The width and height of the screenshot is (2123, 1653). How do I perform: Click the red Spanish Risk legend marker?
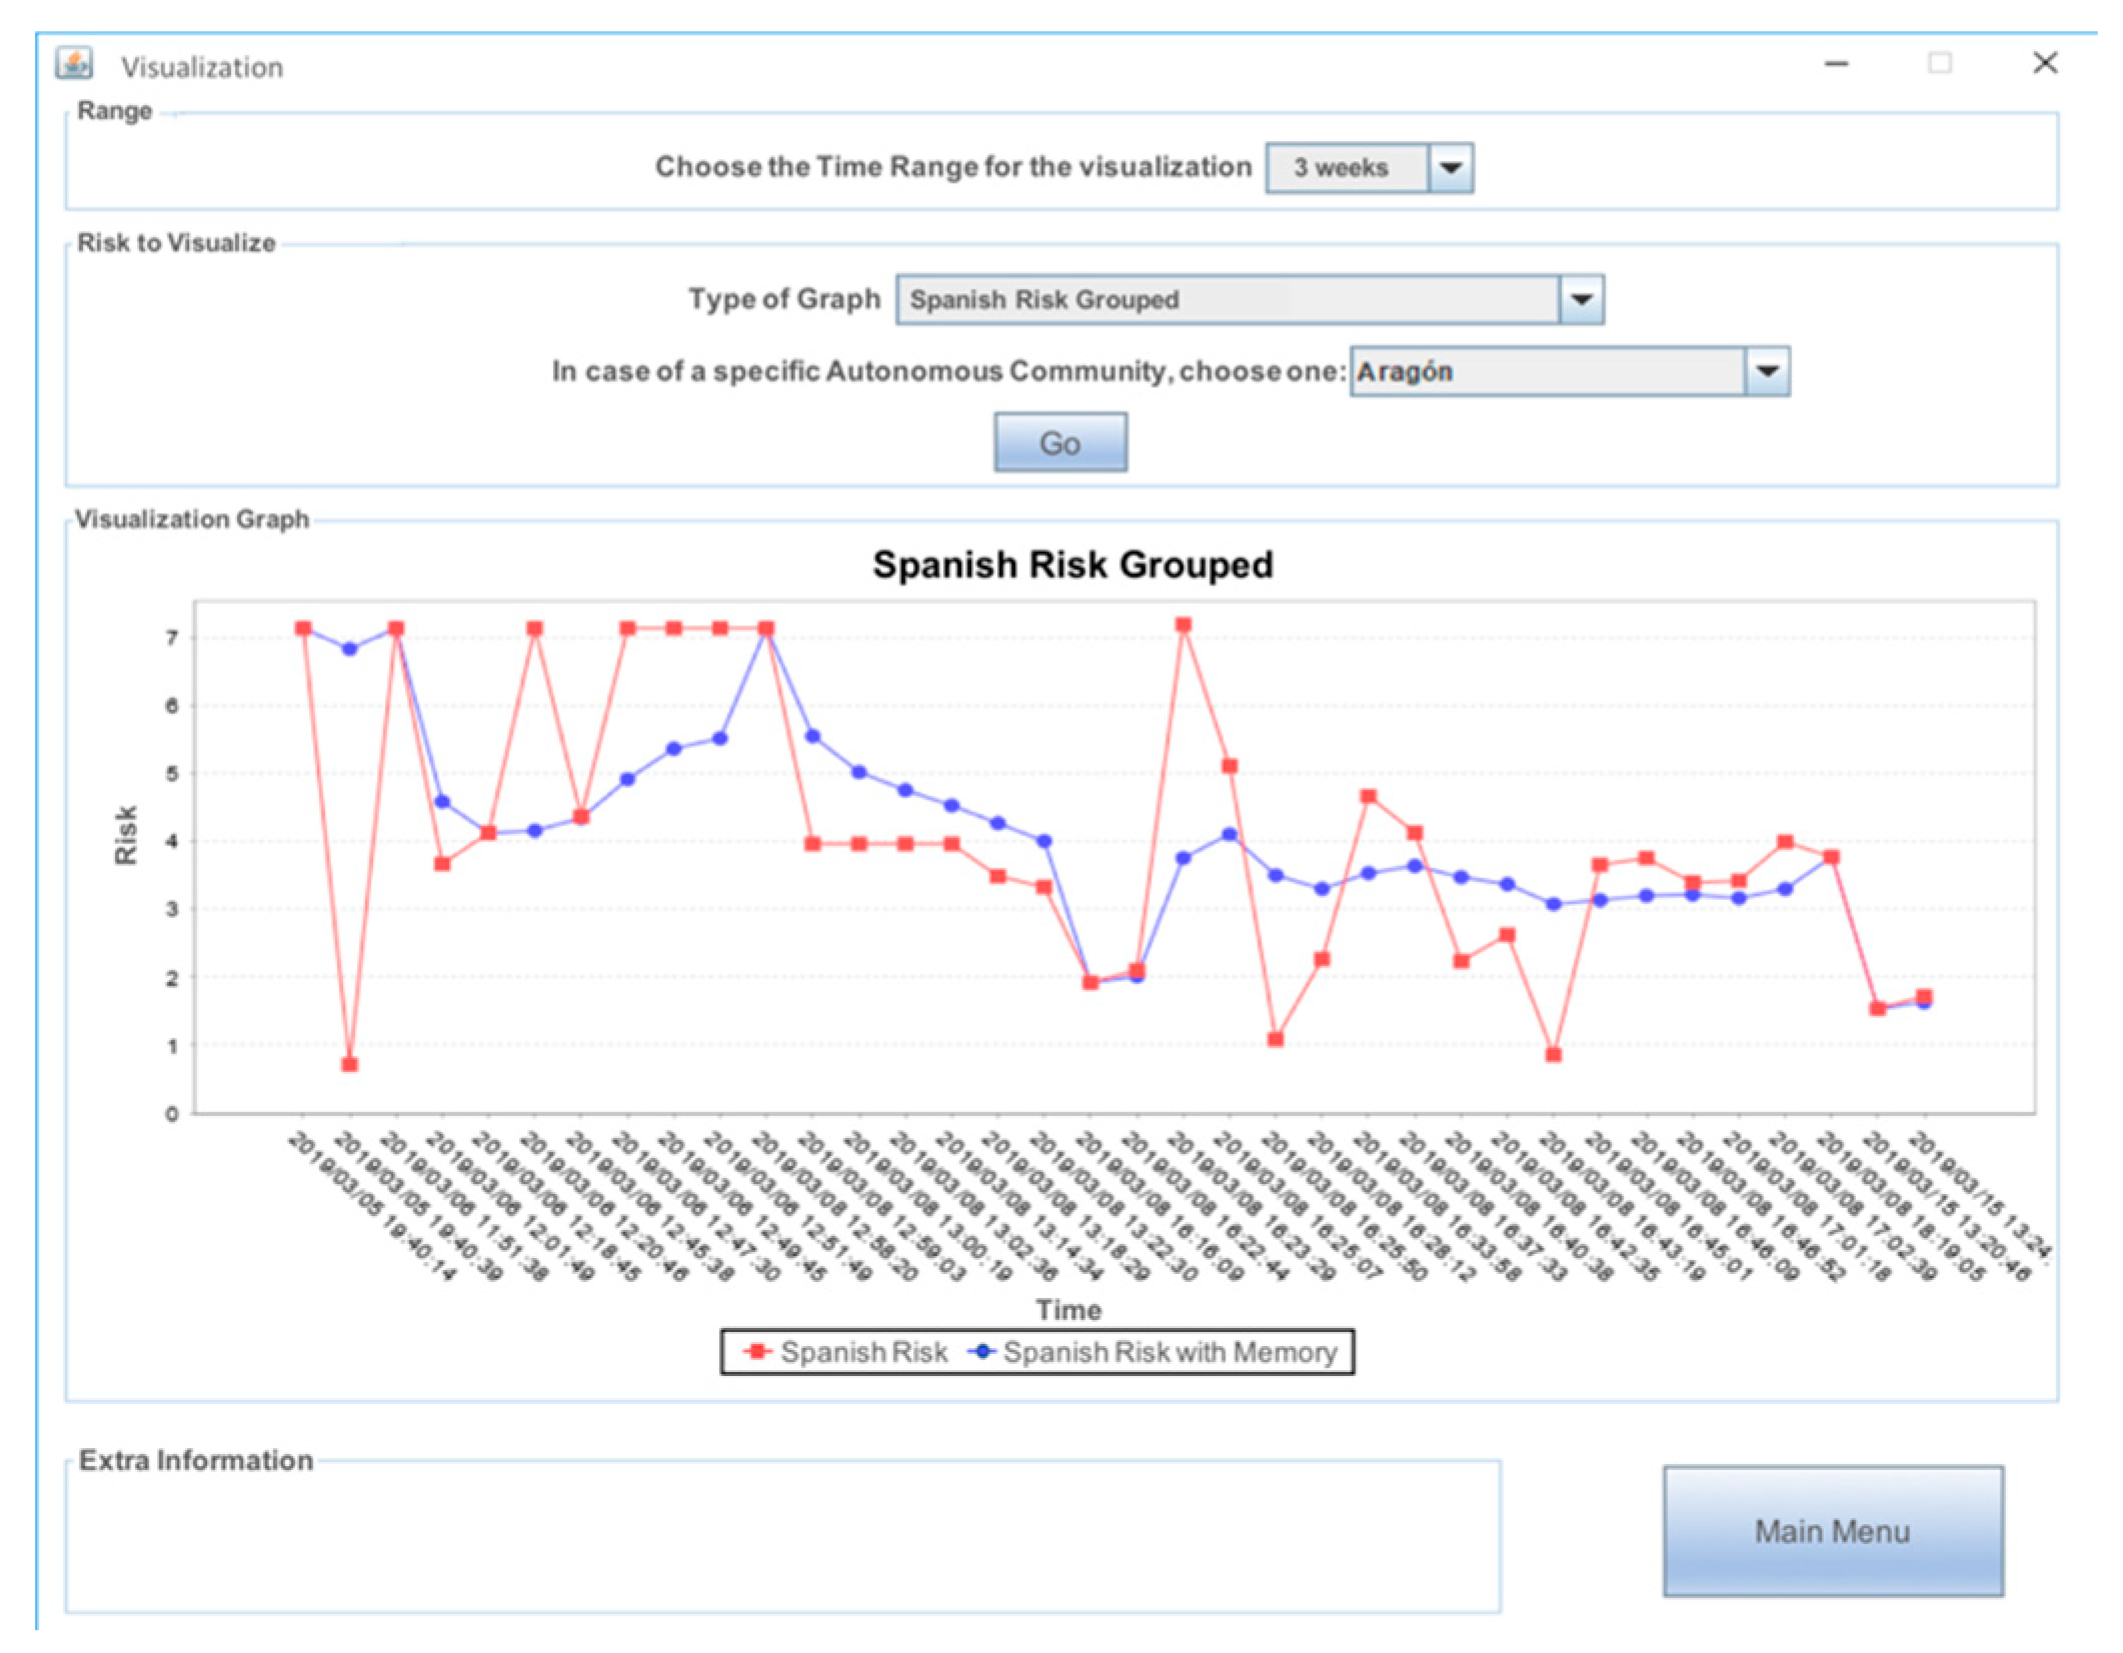[x=758, y=1352]
